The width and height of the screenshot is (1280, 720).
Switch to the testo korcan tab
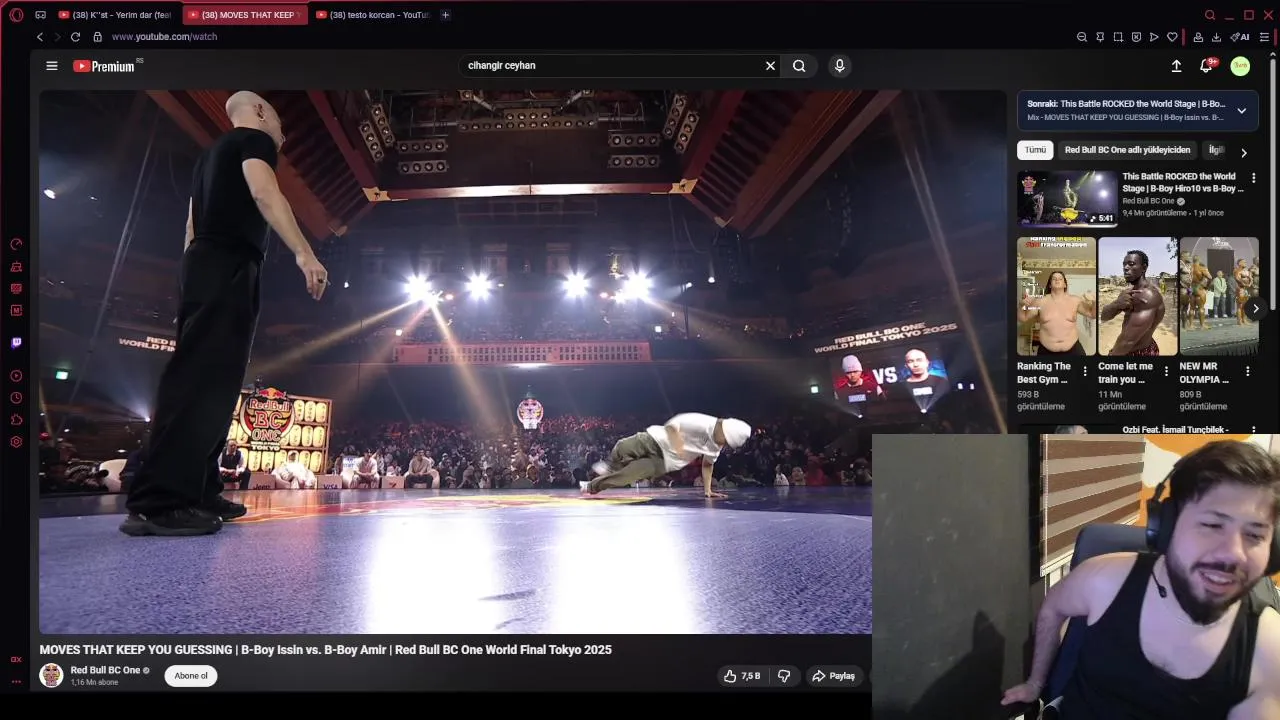pyautogui.click(x=372, y=15)
